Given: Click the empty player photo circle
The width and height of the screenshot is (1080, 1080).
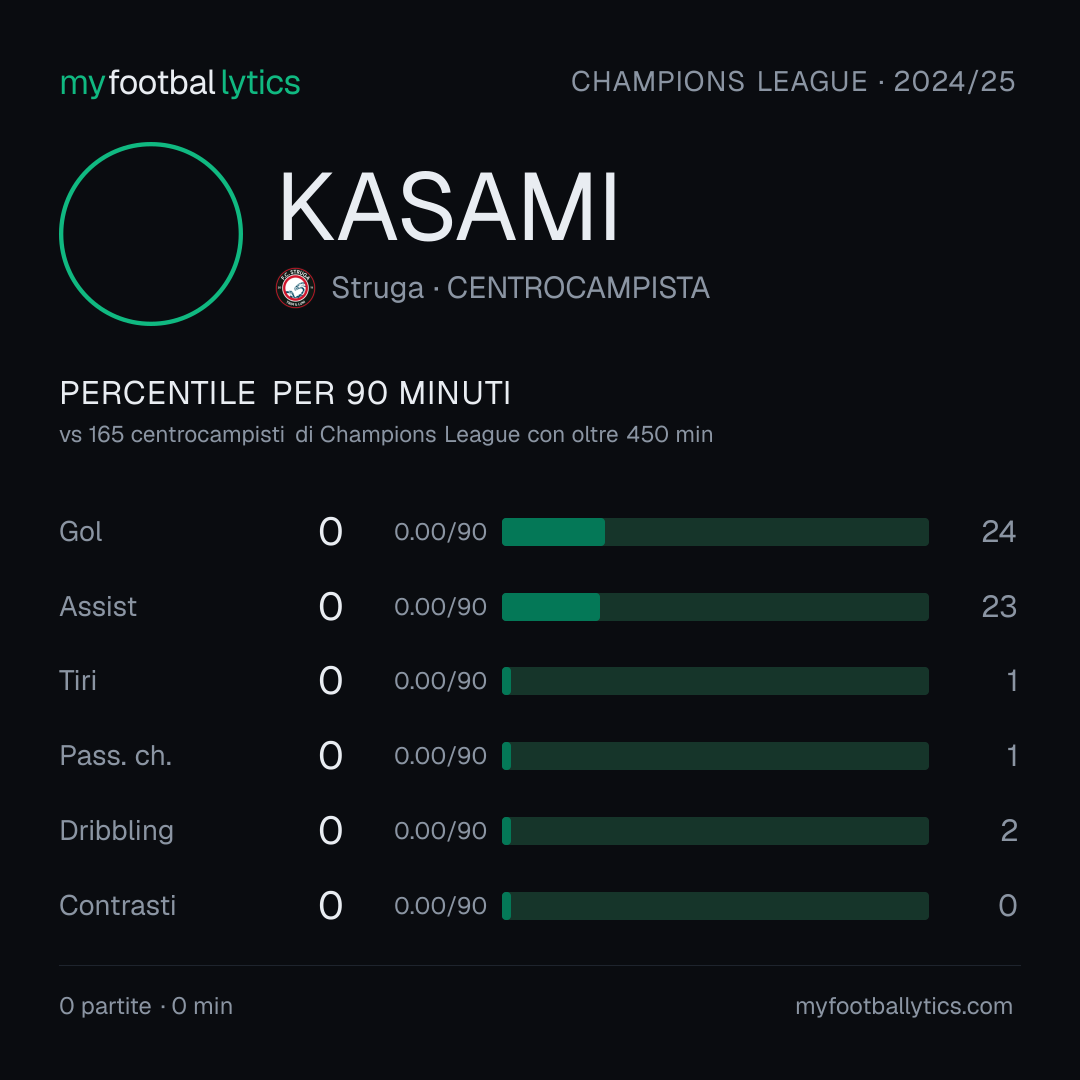Looking at the screenshot, I should click(x=151, y=233).
